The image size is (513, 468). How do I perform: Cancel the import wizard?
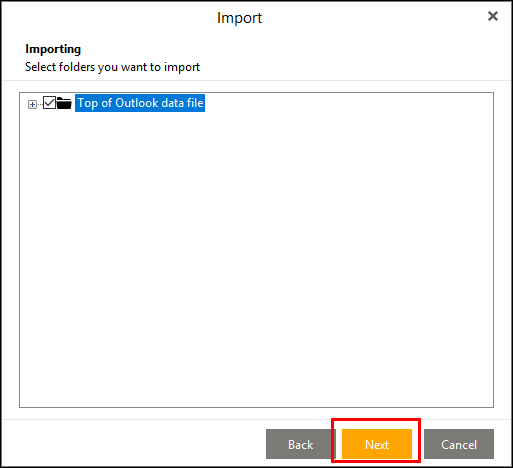[459, 444]
